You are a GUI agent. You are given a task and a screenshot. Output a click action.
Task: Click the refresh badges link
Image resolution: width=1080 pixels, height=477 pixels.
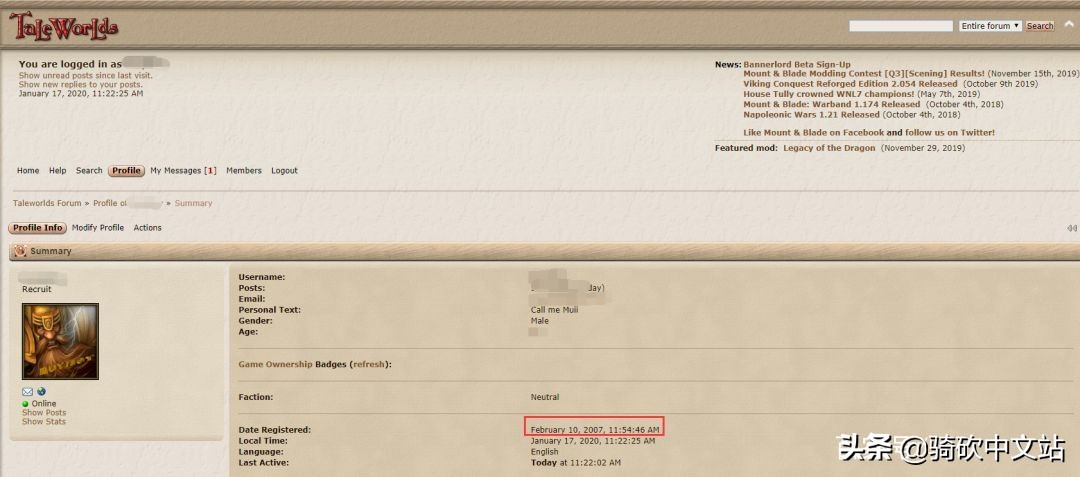[369, 364]
